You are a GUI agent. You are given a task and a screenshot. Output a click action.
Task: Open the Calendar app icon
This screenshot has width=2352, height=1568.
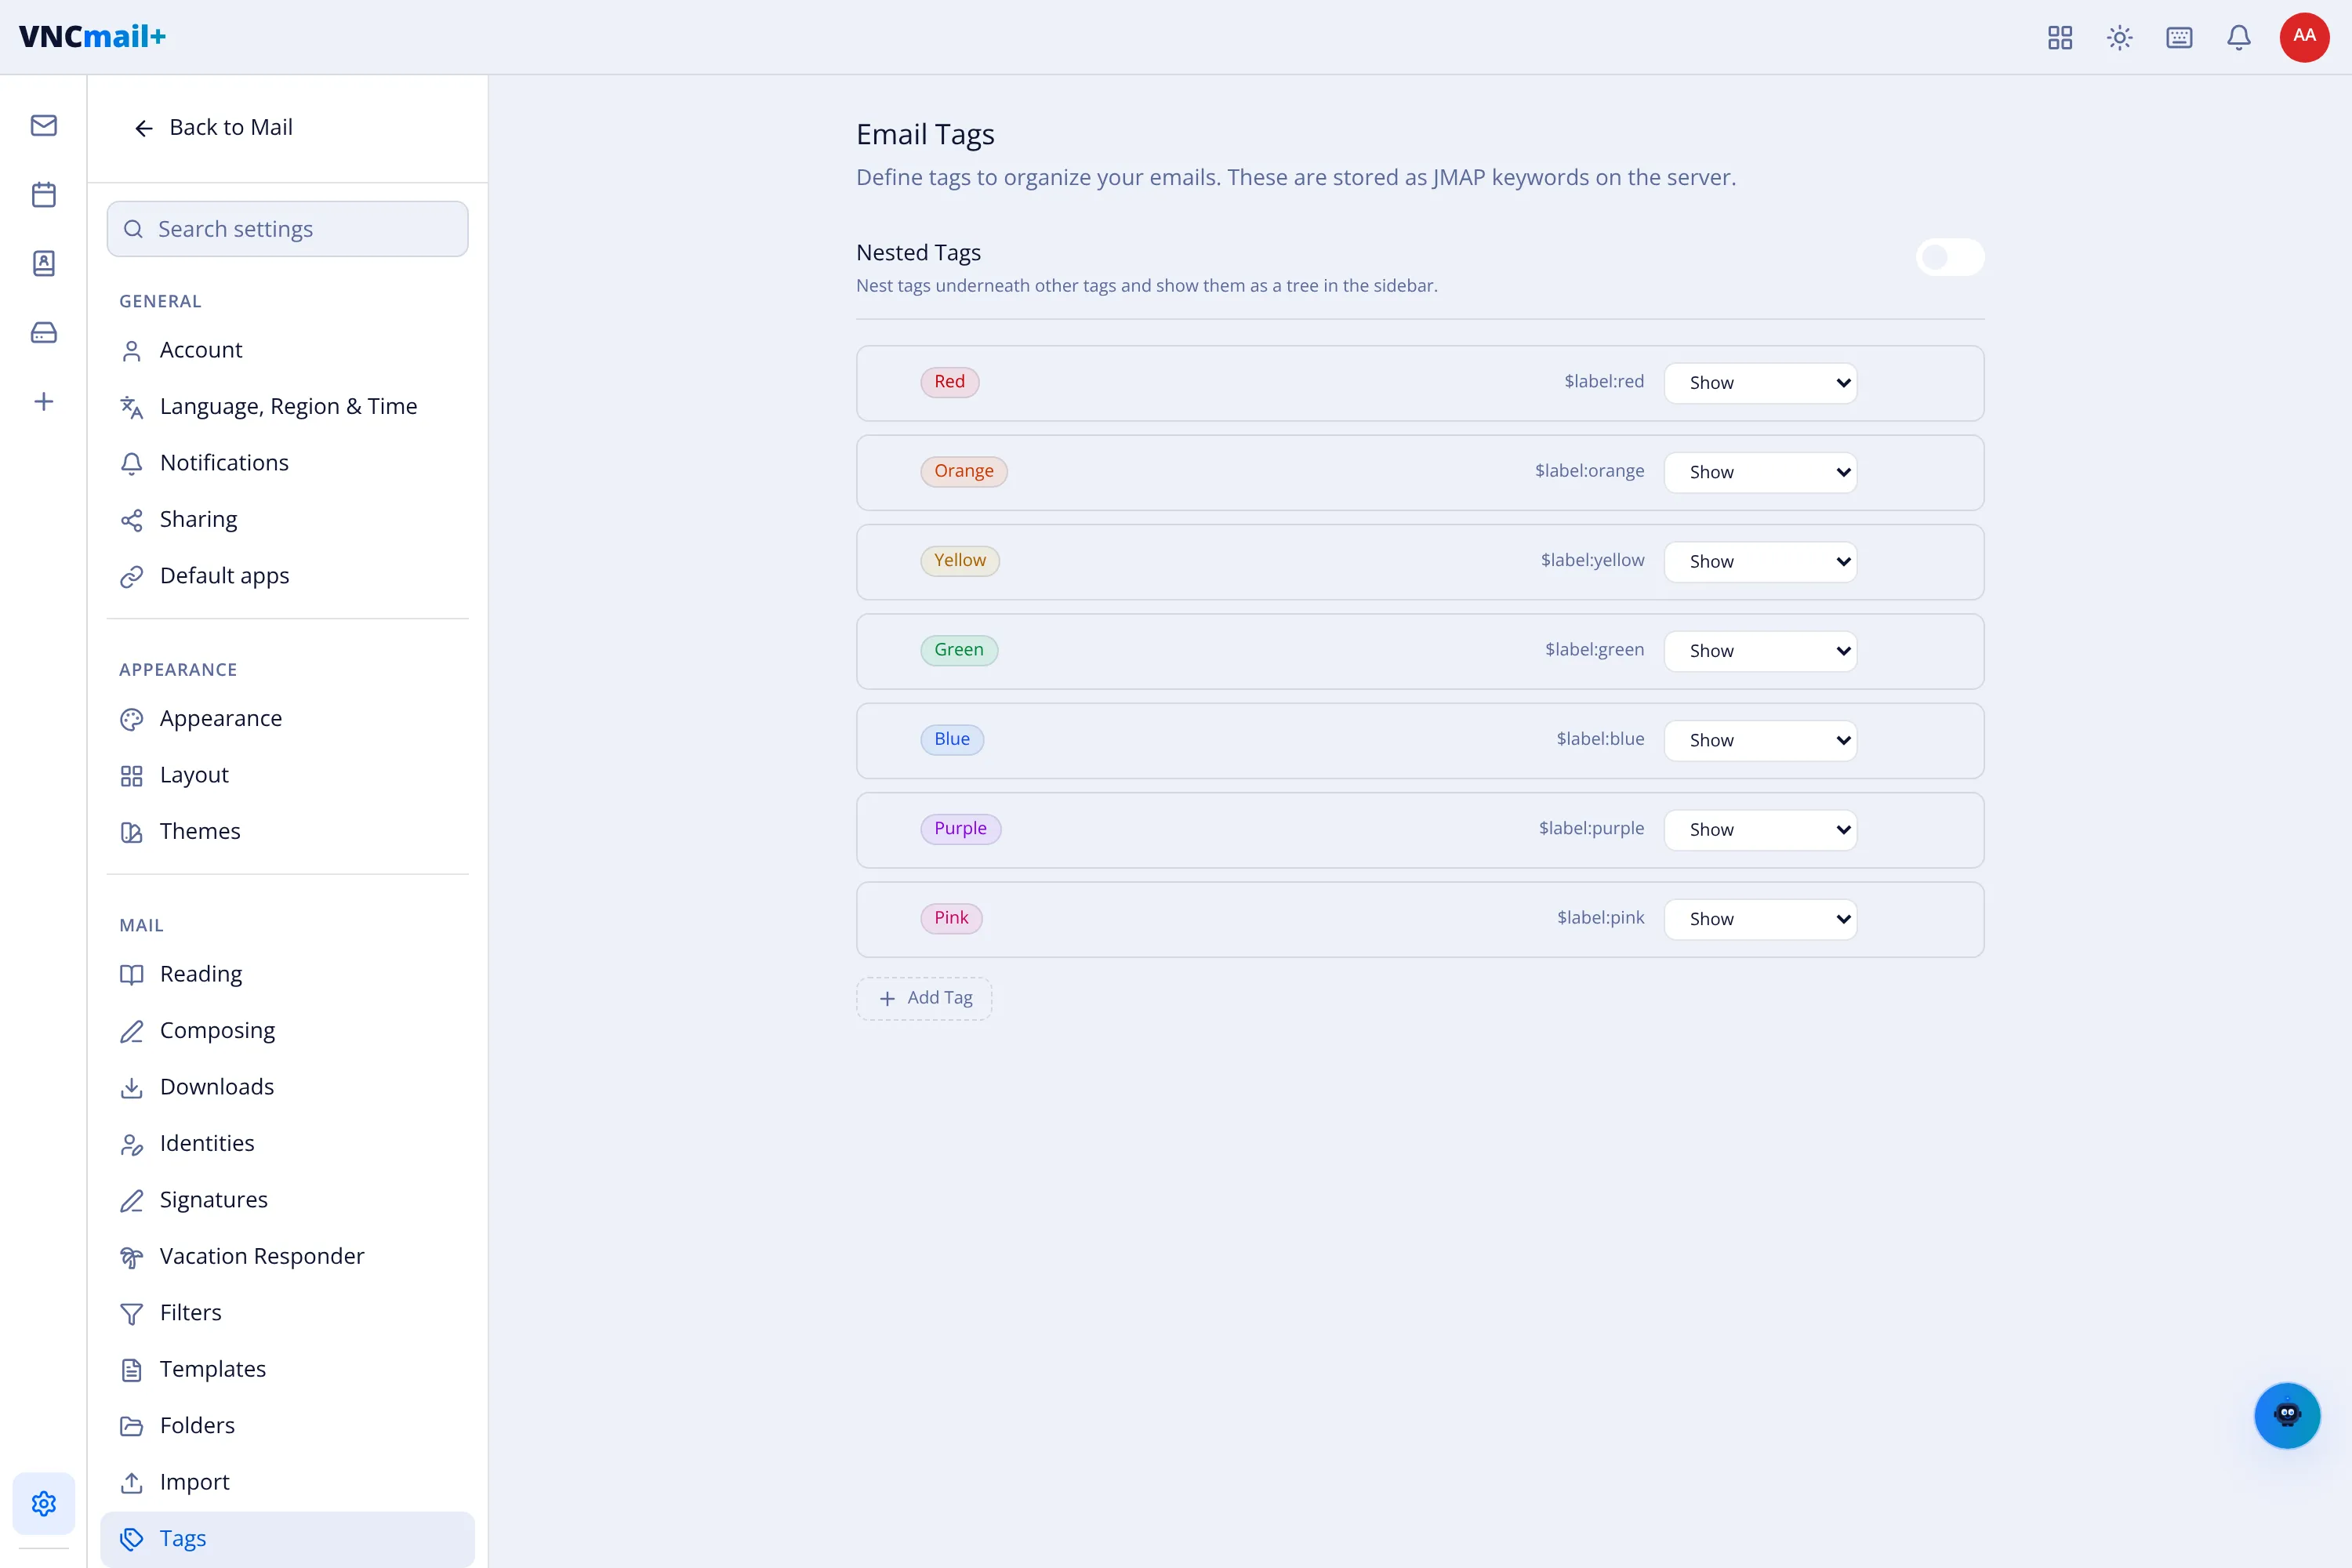coord(44,194)
